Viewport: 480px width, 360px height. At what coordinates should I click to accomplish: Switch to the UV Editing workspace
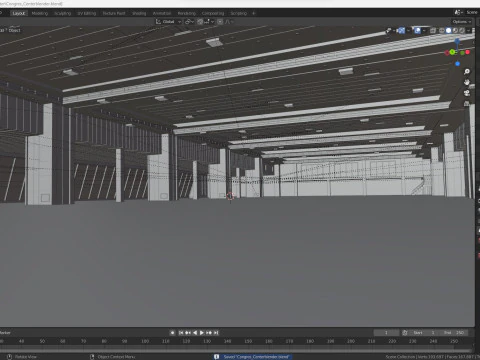[87, 13]
